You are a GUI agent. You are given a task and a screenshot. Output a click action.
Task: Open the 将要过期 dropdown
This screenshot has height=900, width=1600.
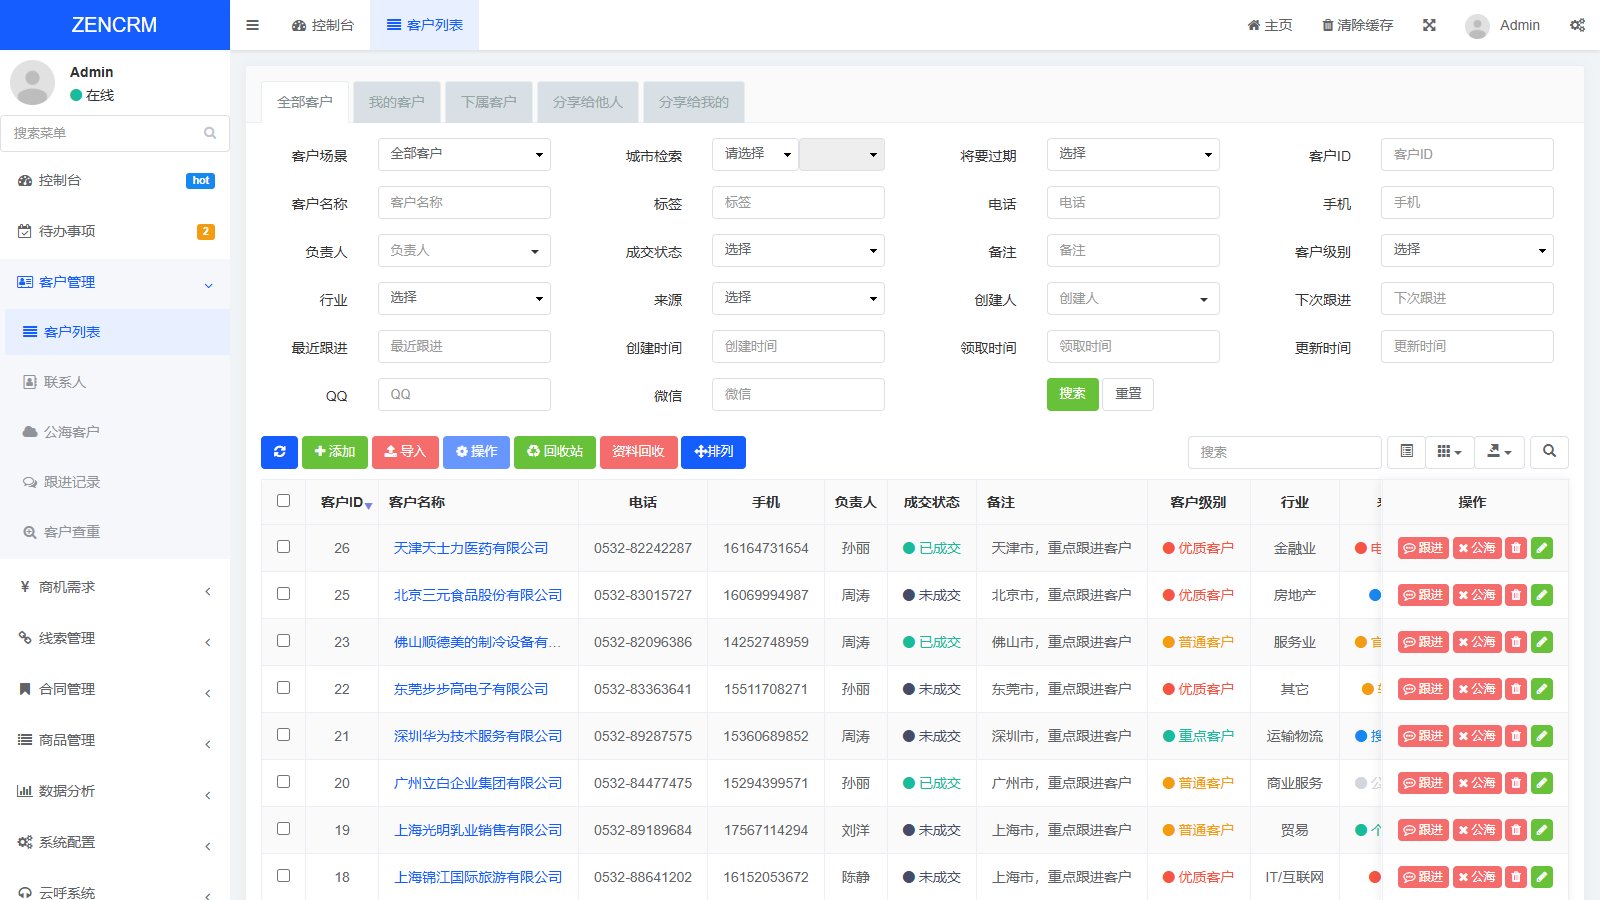(1133, 154)
